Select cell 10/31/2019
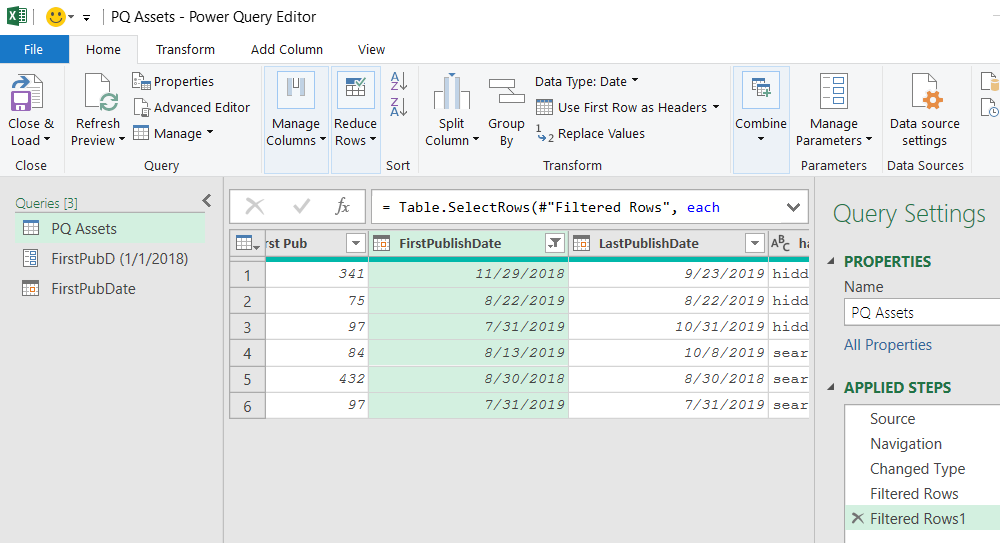Viewport: 1000px width, 543px height. pyautogui.click(x=668, y=327)
